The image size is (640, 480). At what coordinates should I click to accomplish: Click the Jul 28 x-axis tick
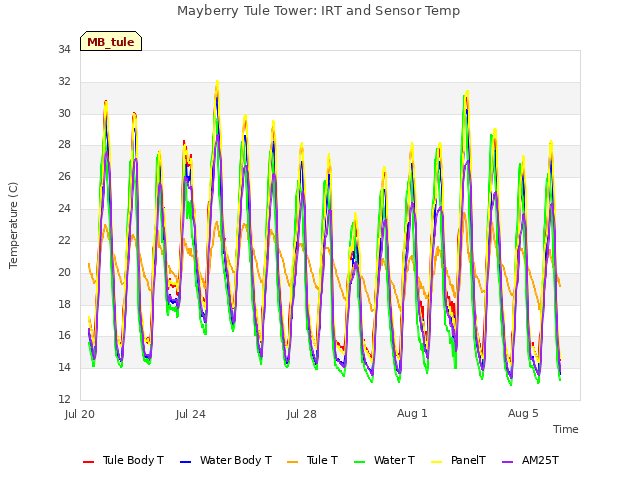302,414
